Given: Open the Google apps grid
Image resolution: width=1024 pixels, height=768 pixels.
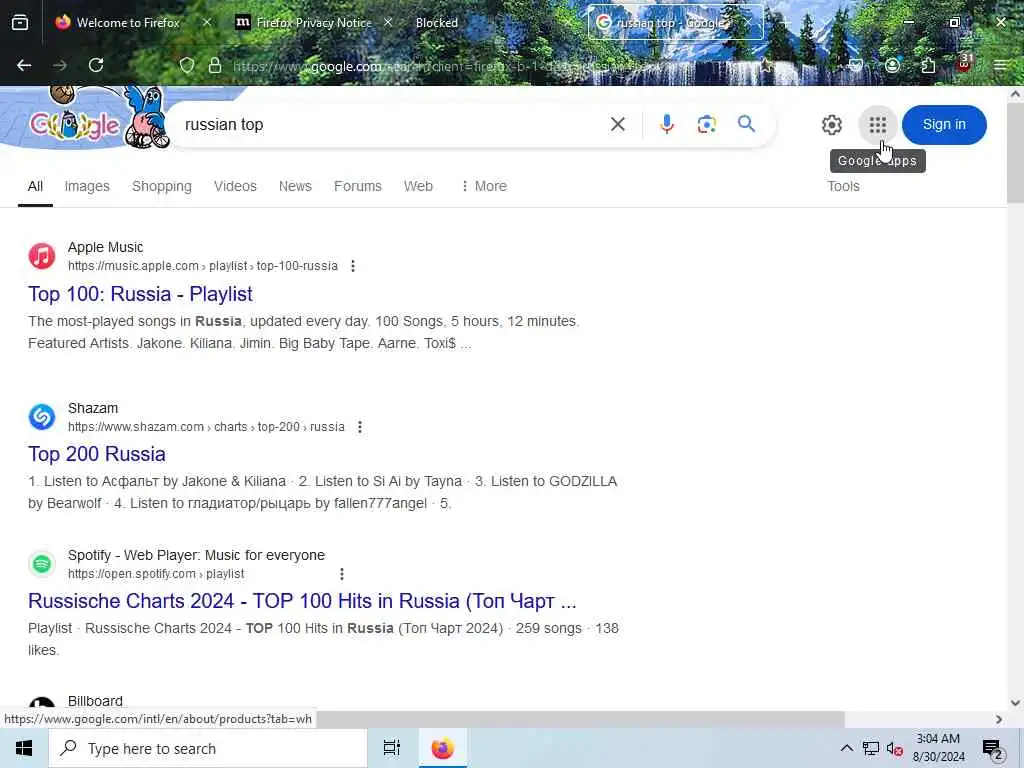Looking at the screenshot, I should [878, 125].
